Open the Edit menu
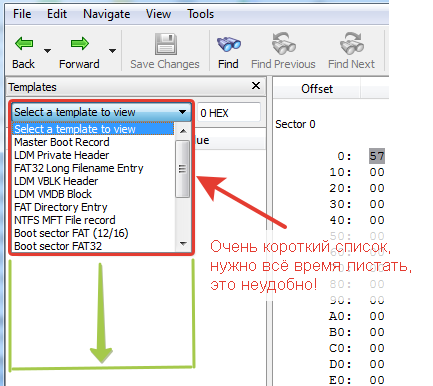This screenshot has width=433, height=386. click(x=57, y=14)
